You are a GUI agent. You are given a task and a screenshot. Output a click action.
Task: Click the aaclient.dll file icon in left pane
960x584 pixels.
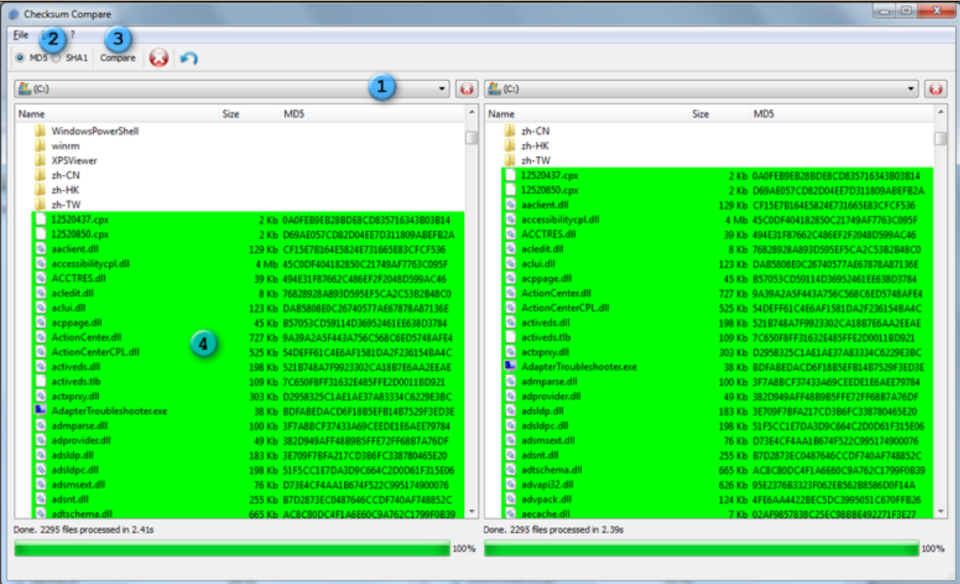coord(40,249)
